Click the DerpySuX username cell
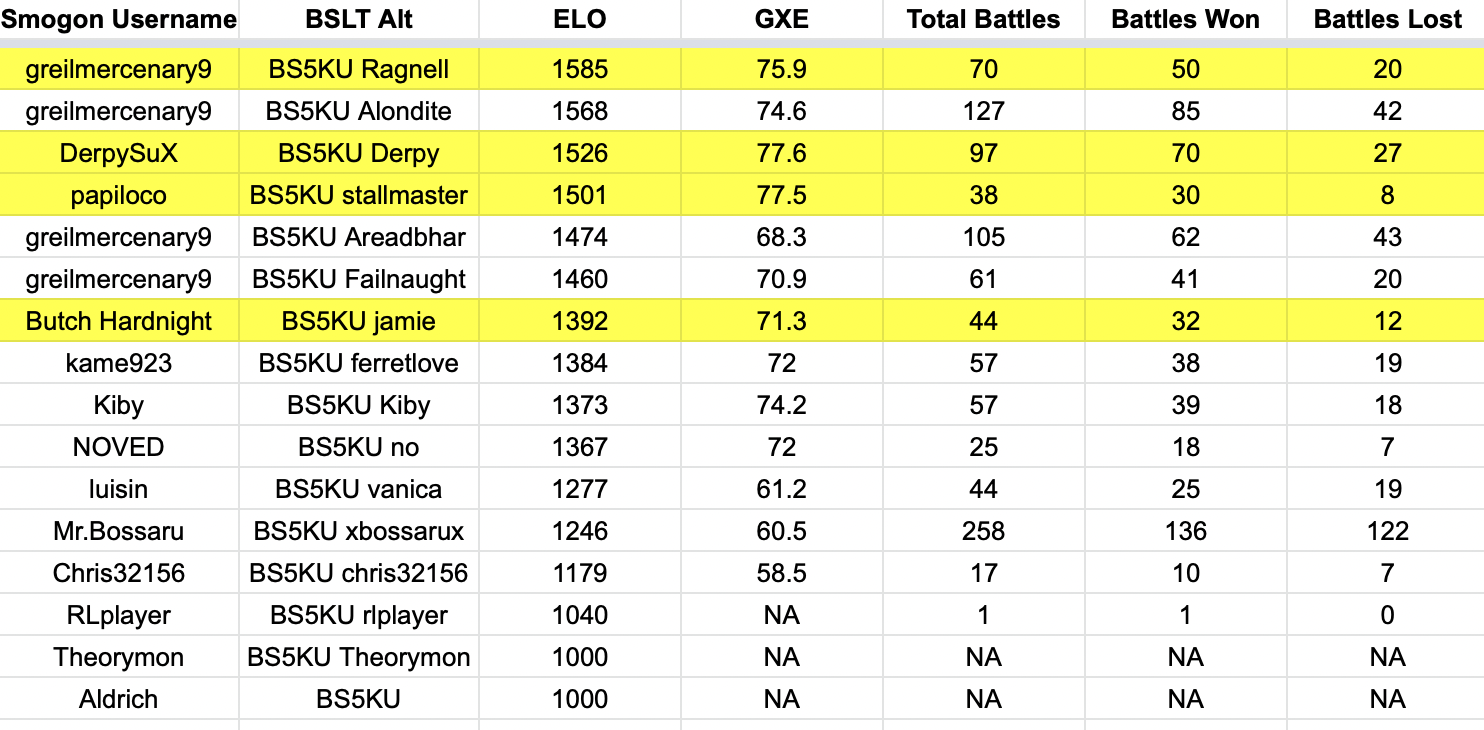This screenshot has height=730, width=1484. tap(119, 153)
